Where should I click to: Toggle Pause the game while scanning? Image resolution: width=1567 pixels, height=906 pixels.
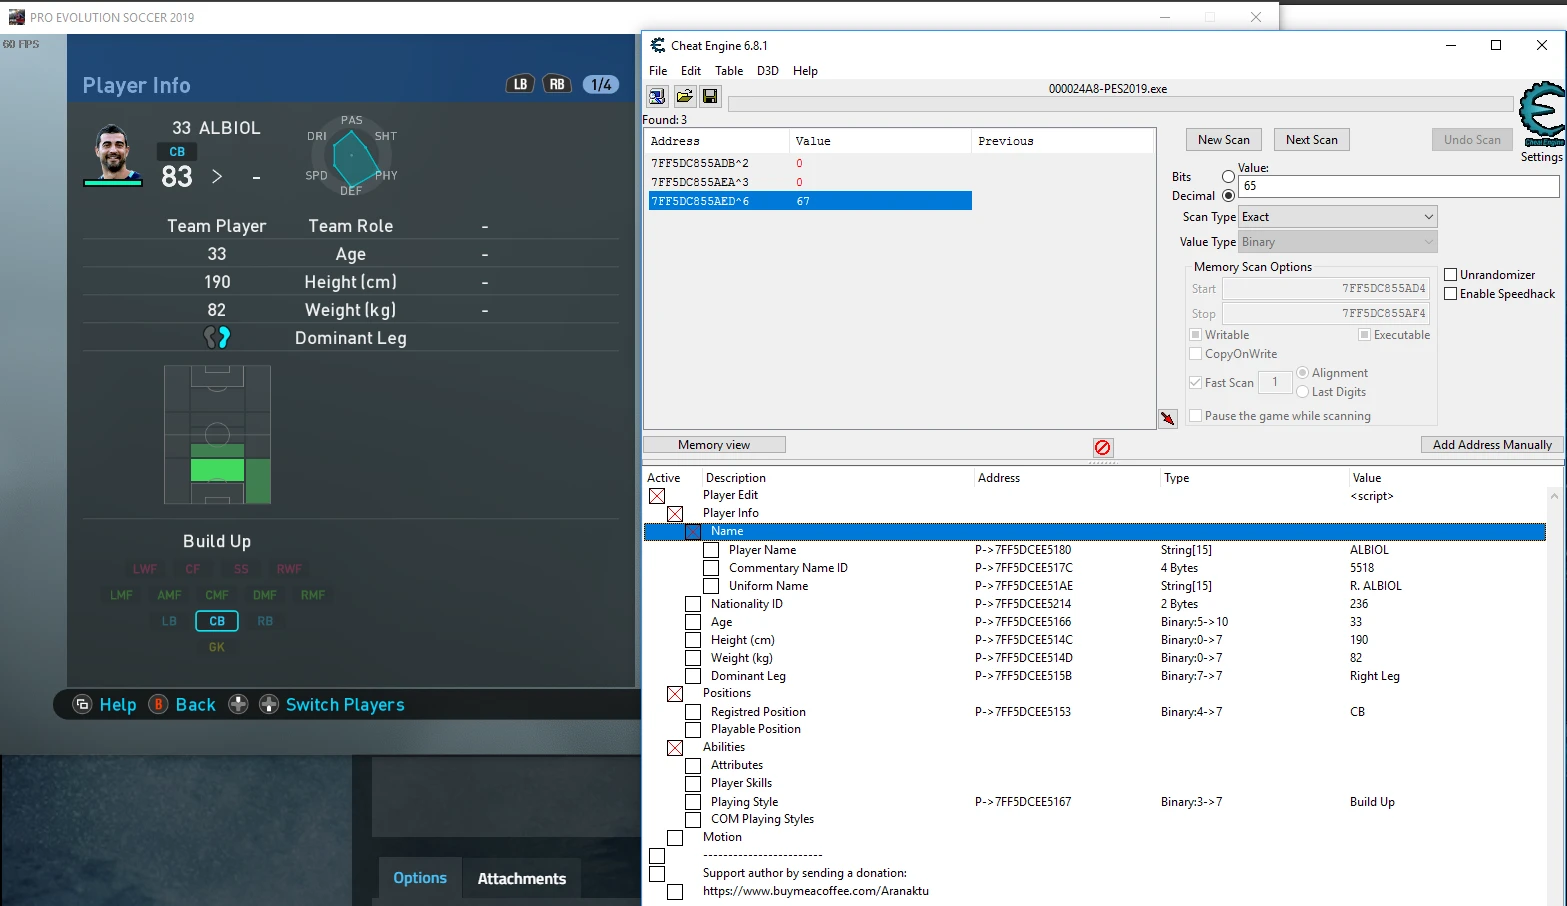point(1195,415)
